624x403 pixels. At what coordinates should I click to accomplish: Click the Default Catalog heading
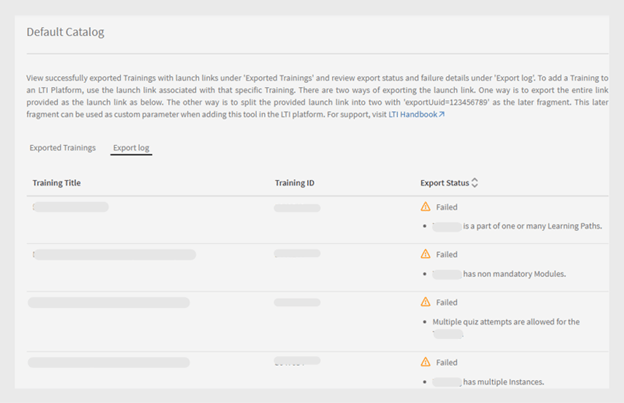65,32
